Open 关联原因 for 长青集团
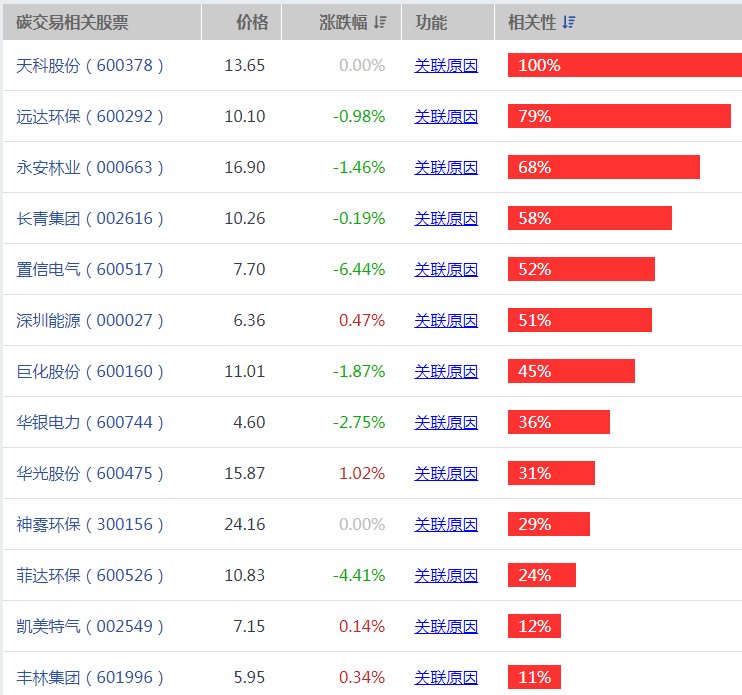Viewport: 742px width, 695px height. [x=446, y=219]
